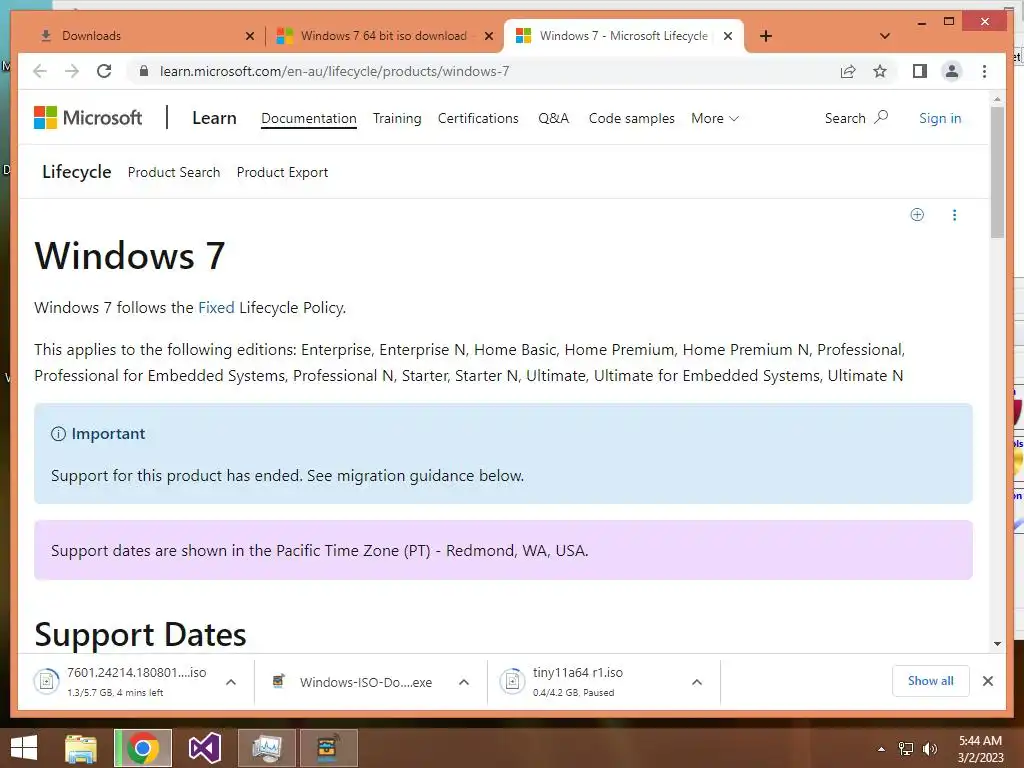This screenshot has width=1024, height=768.
Task: Open the Documentation menu item
Action: (309, 118)
